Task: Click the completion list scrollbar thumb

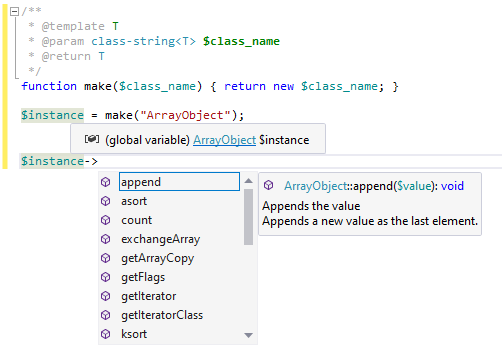Action: (248, 217)
